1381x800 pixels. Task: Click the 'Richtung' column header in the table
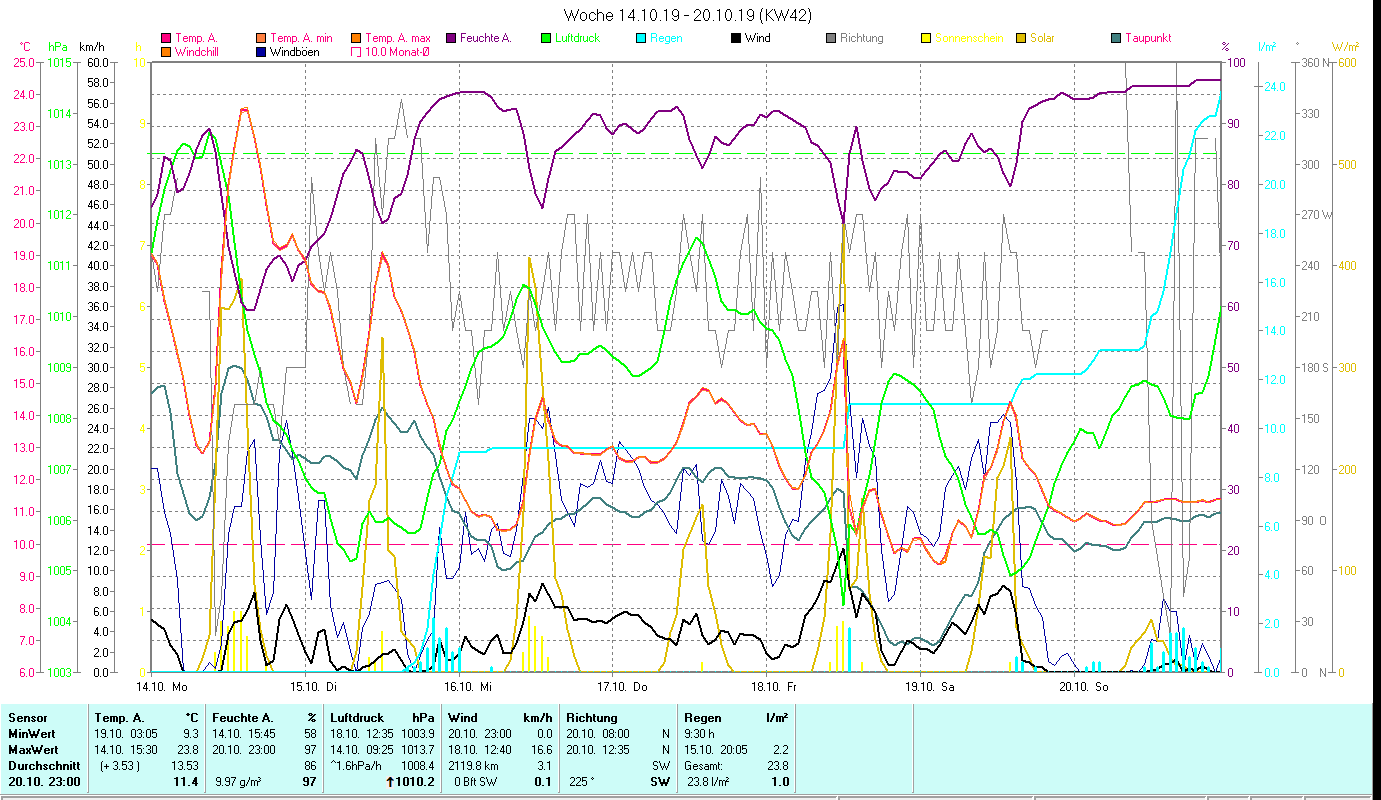[590, 717]
